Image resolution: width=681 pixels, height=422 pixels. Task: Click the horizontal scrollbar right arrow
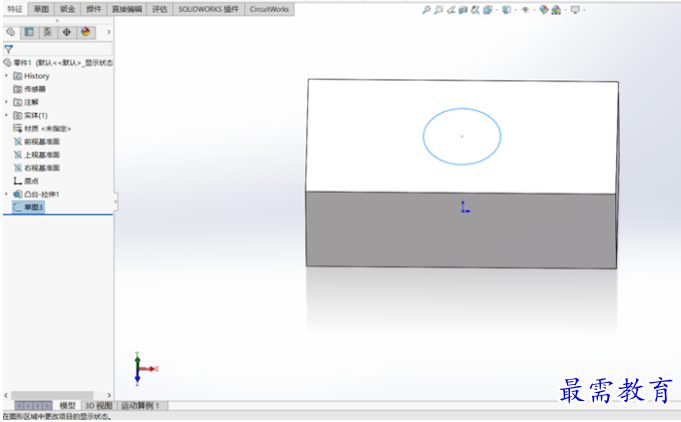coord(109,396)
